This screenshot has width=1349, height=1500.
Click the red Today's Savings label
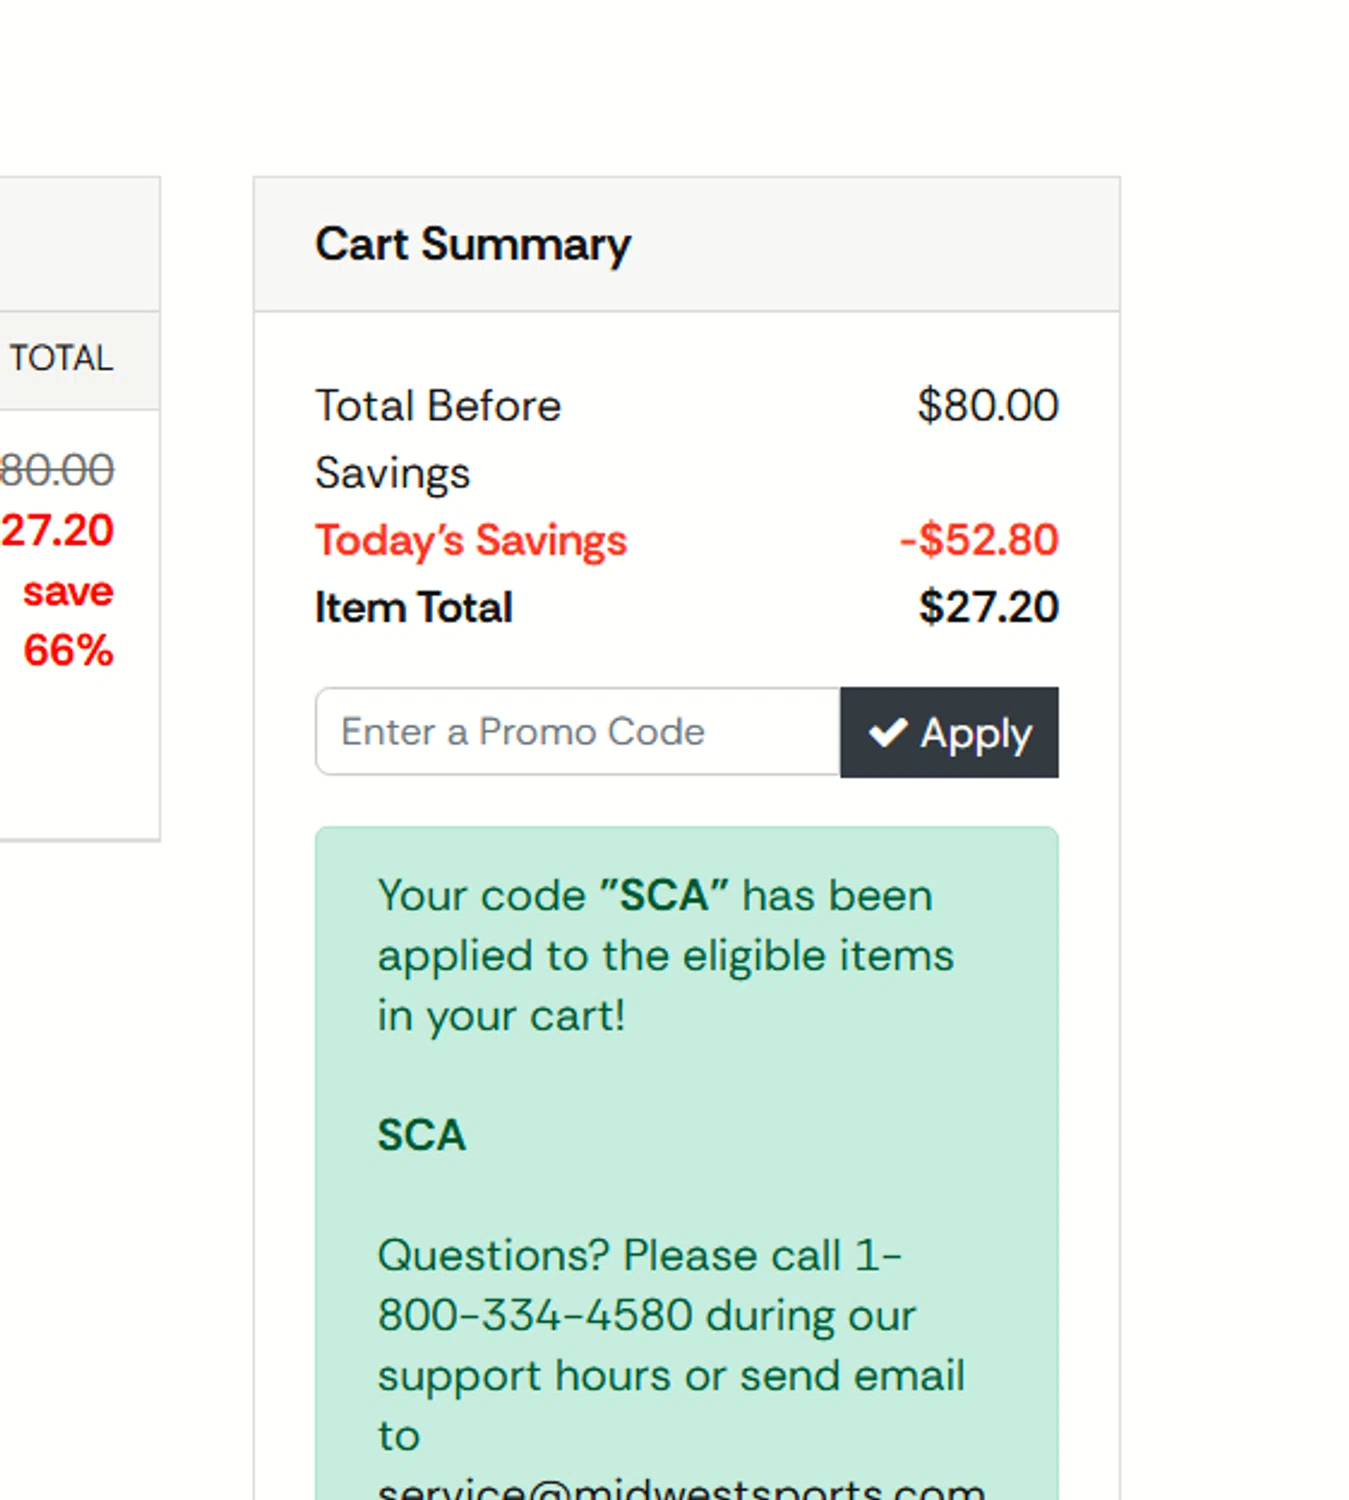(x=471, y=540)
